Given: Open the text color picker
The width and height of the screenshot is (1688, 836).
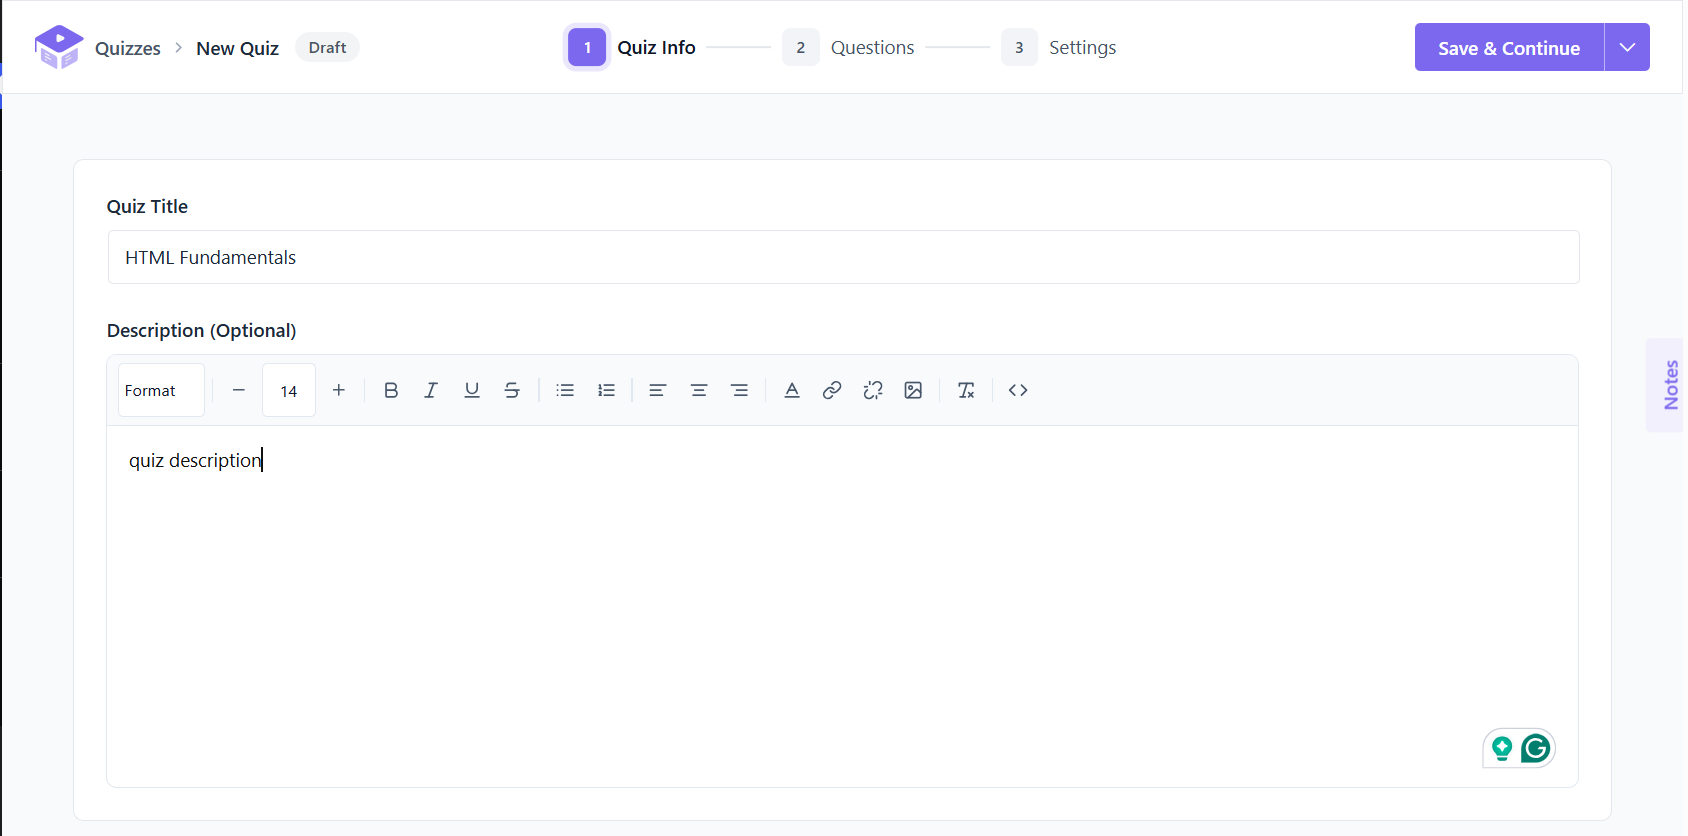Looking at the screenshot, I should tap(792, 390).
